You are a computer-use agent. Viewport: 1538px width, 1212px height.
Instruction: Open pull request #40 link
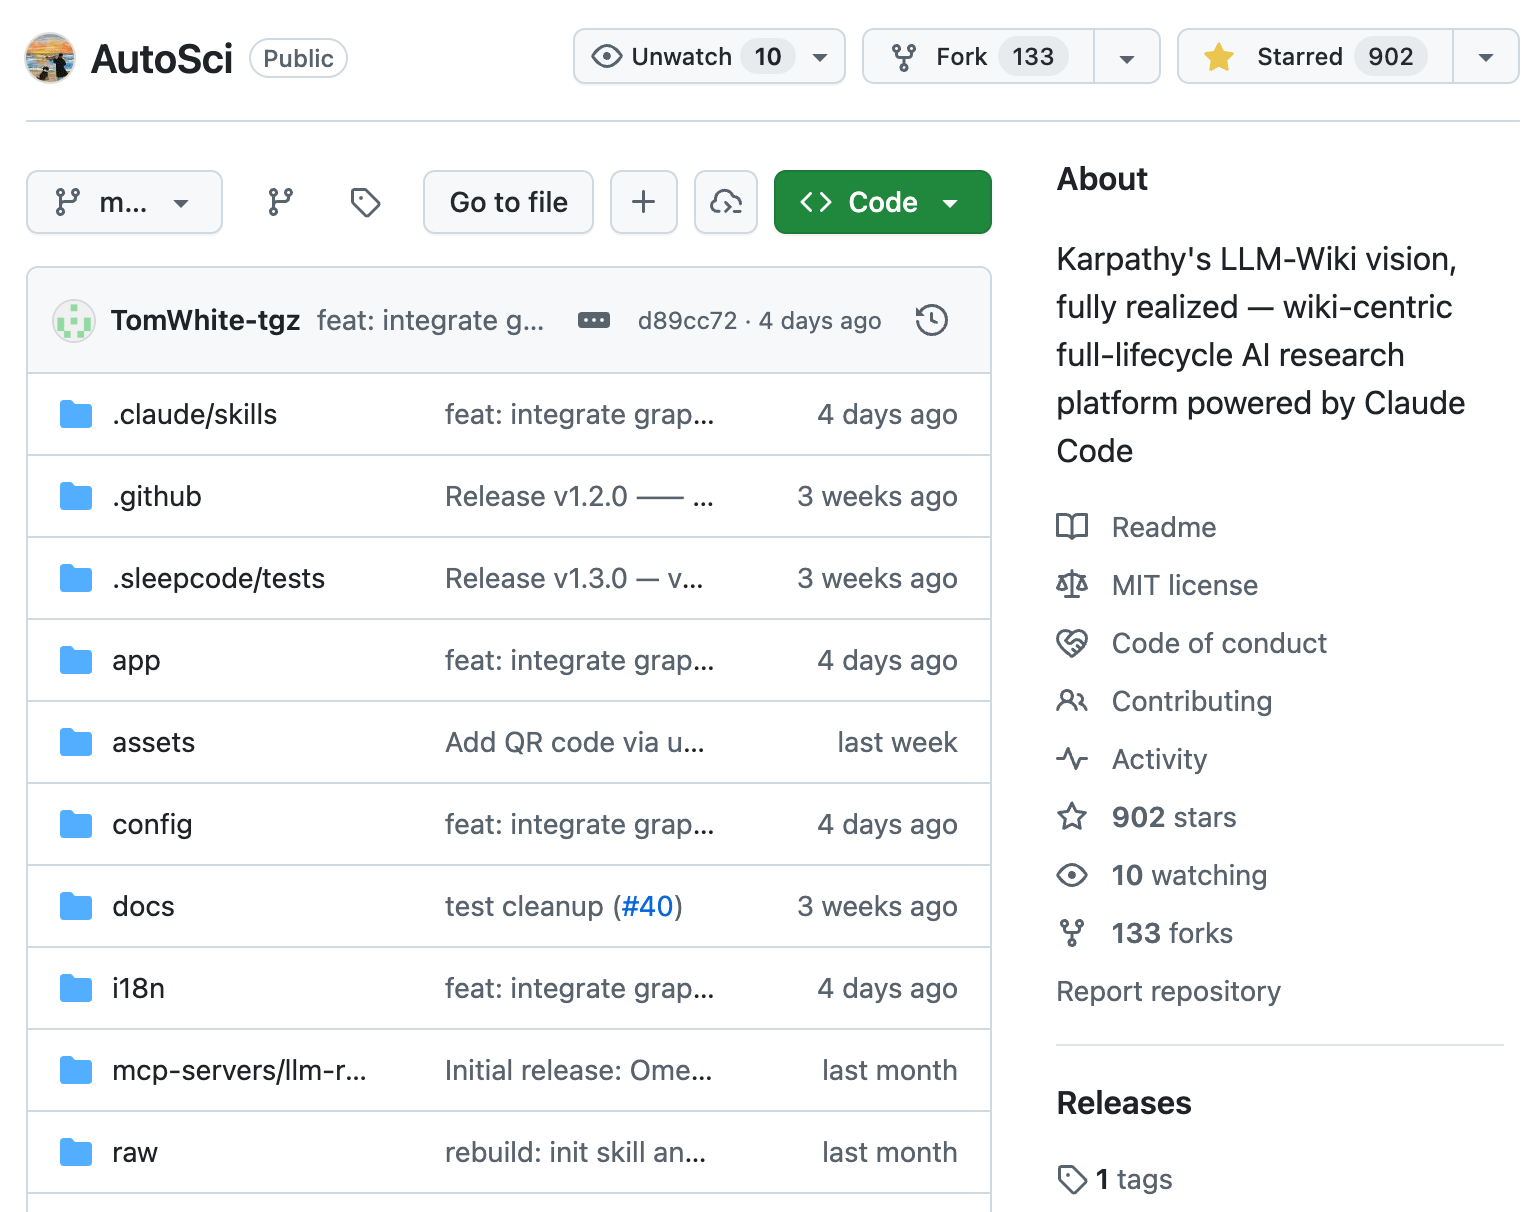tap(647, 906)
